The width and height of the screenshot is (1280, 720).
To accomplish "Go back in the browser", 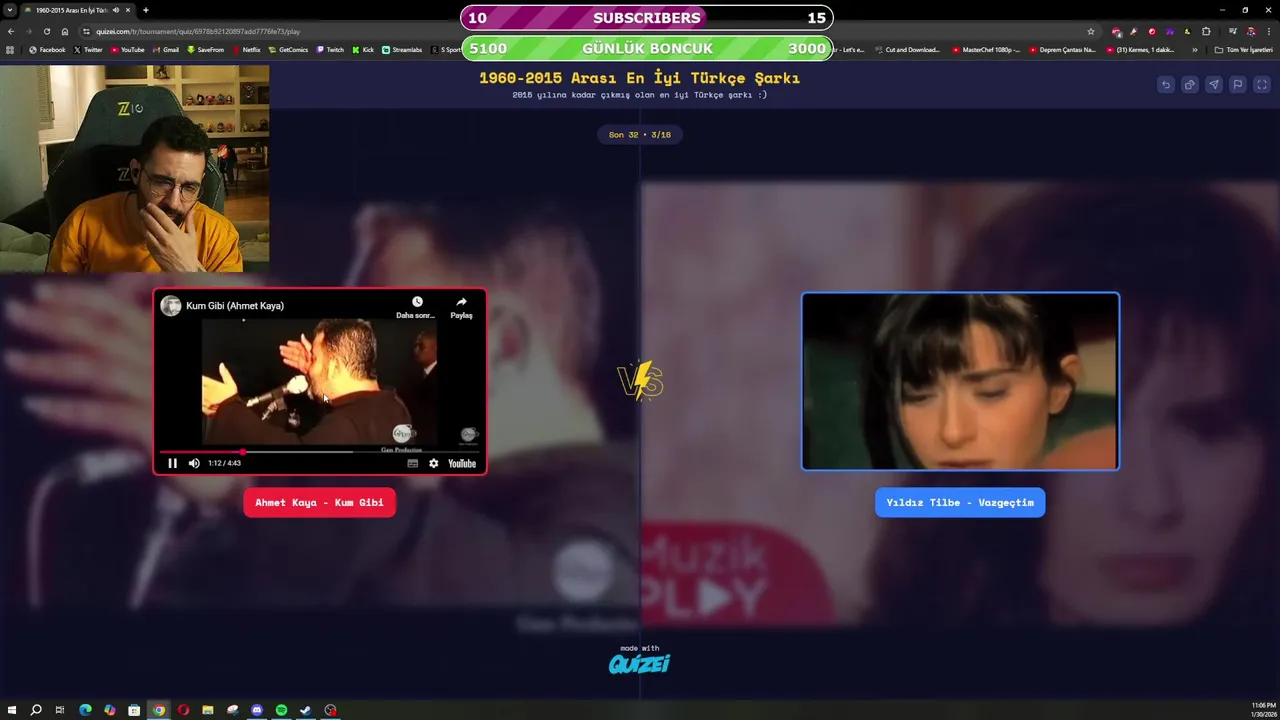I will coord(11,31).
